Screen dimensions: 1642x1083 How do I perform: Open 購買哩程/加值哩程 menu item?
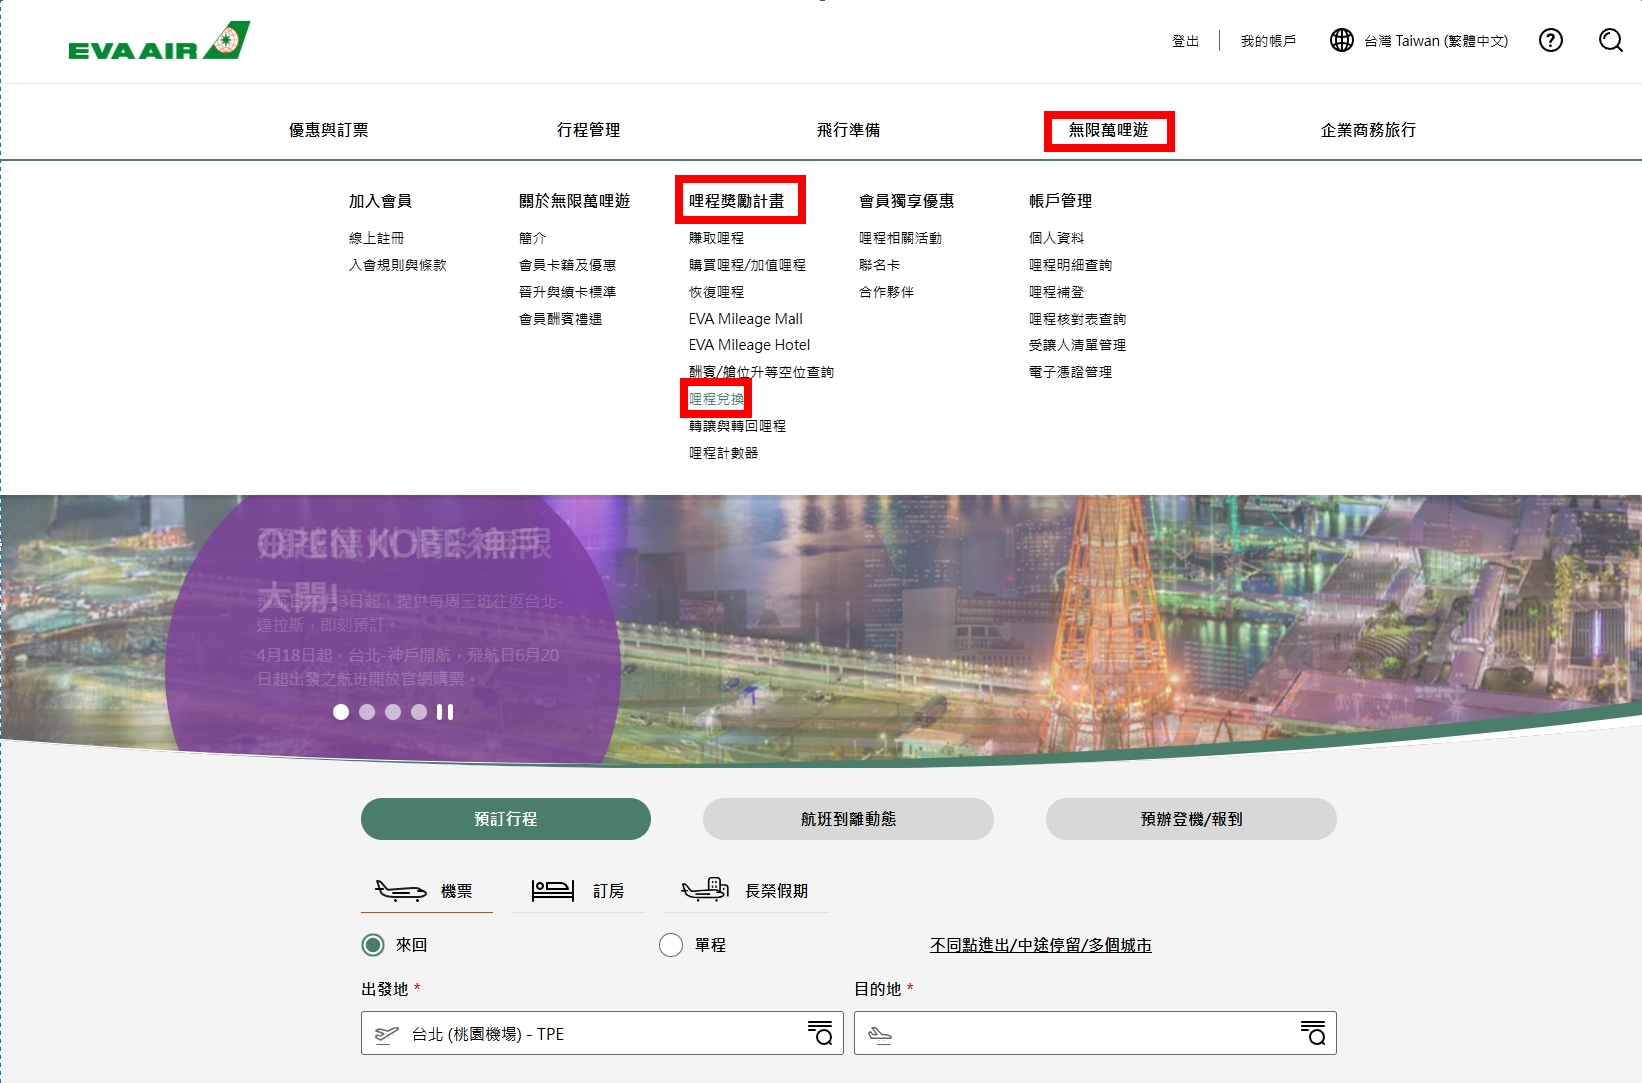tap(747, 265)
